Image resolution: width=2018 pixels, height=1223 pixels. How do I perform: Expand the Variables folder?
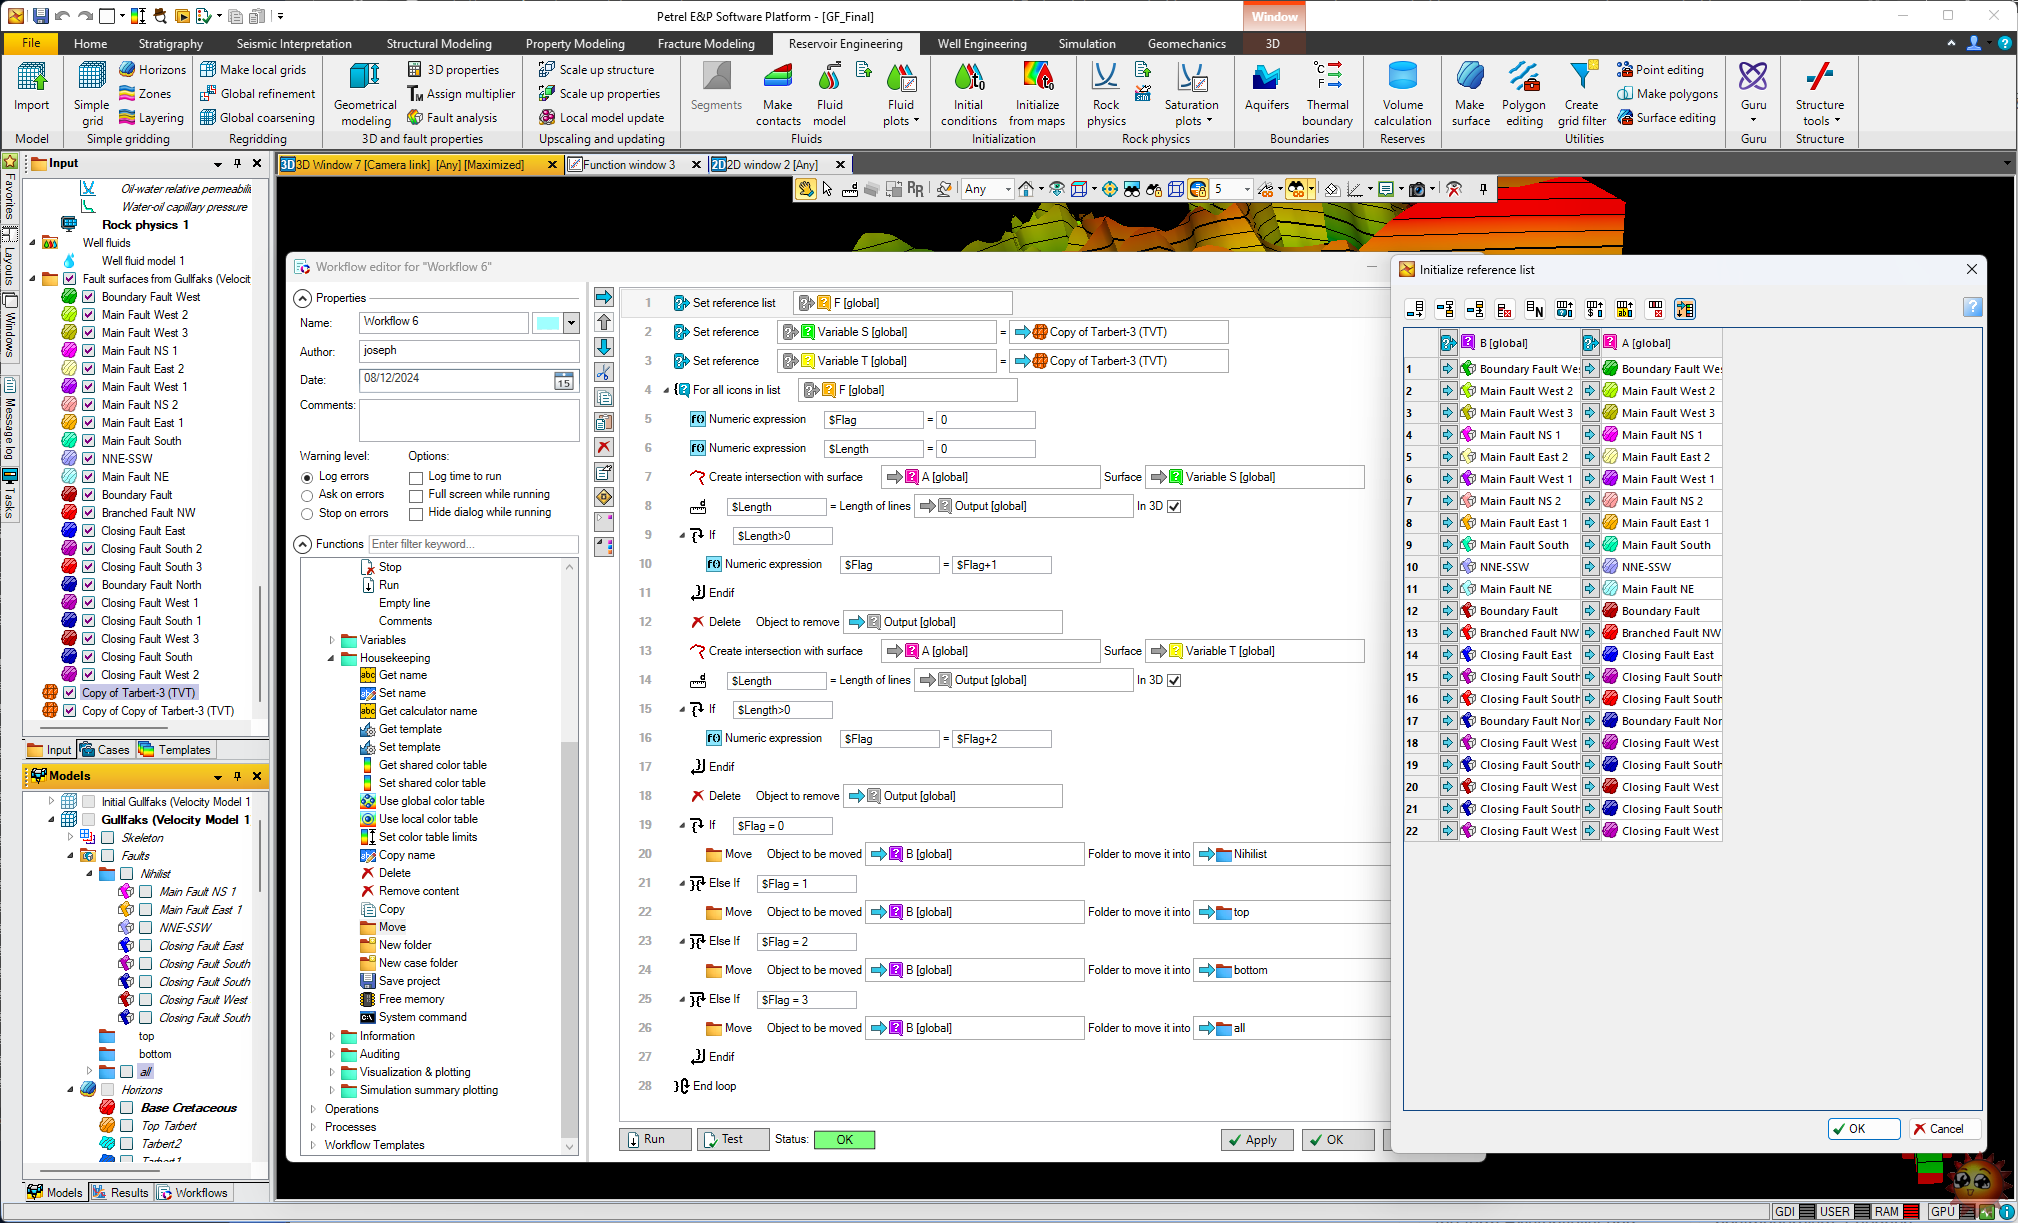pos(331,640)
